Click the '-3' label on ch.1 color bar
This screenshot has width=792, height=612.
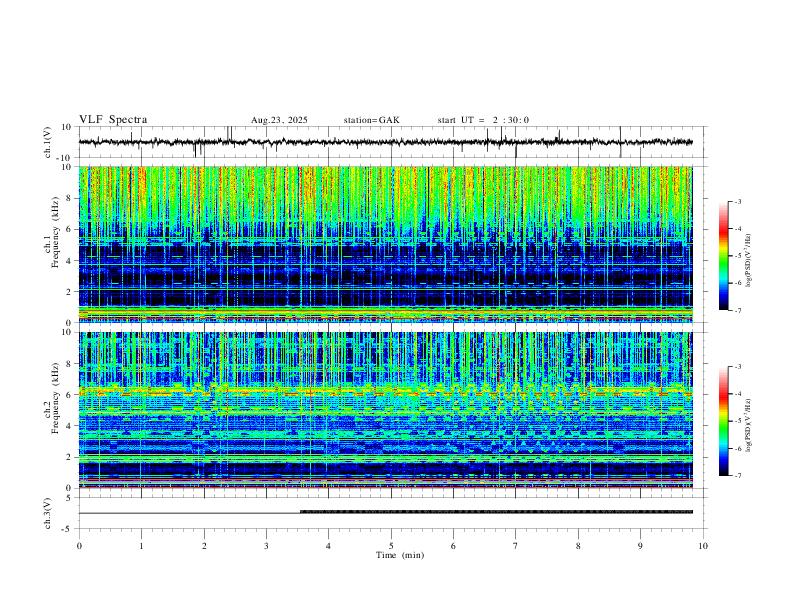738,201
